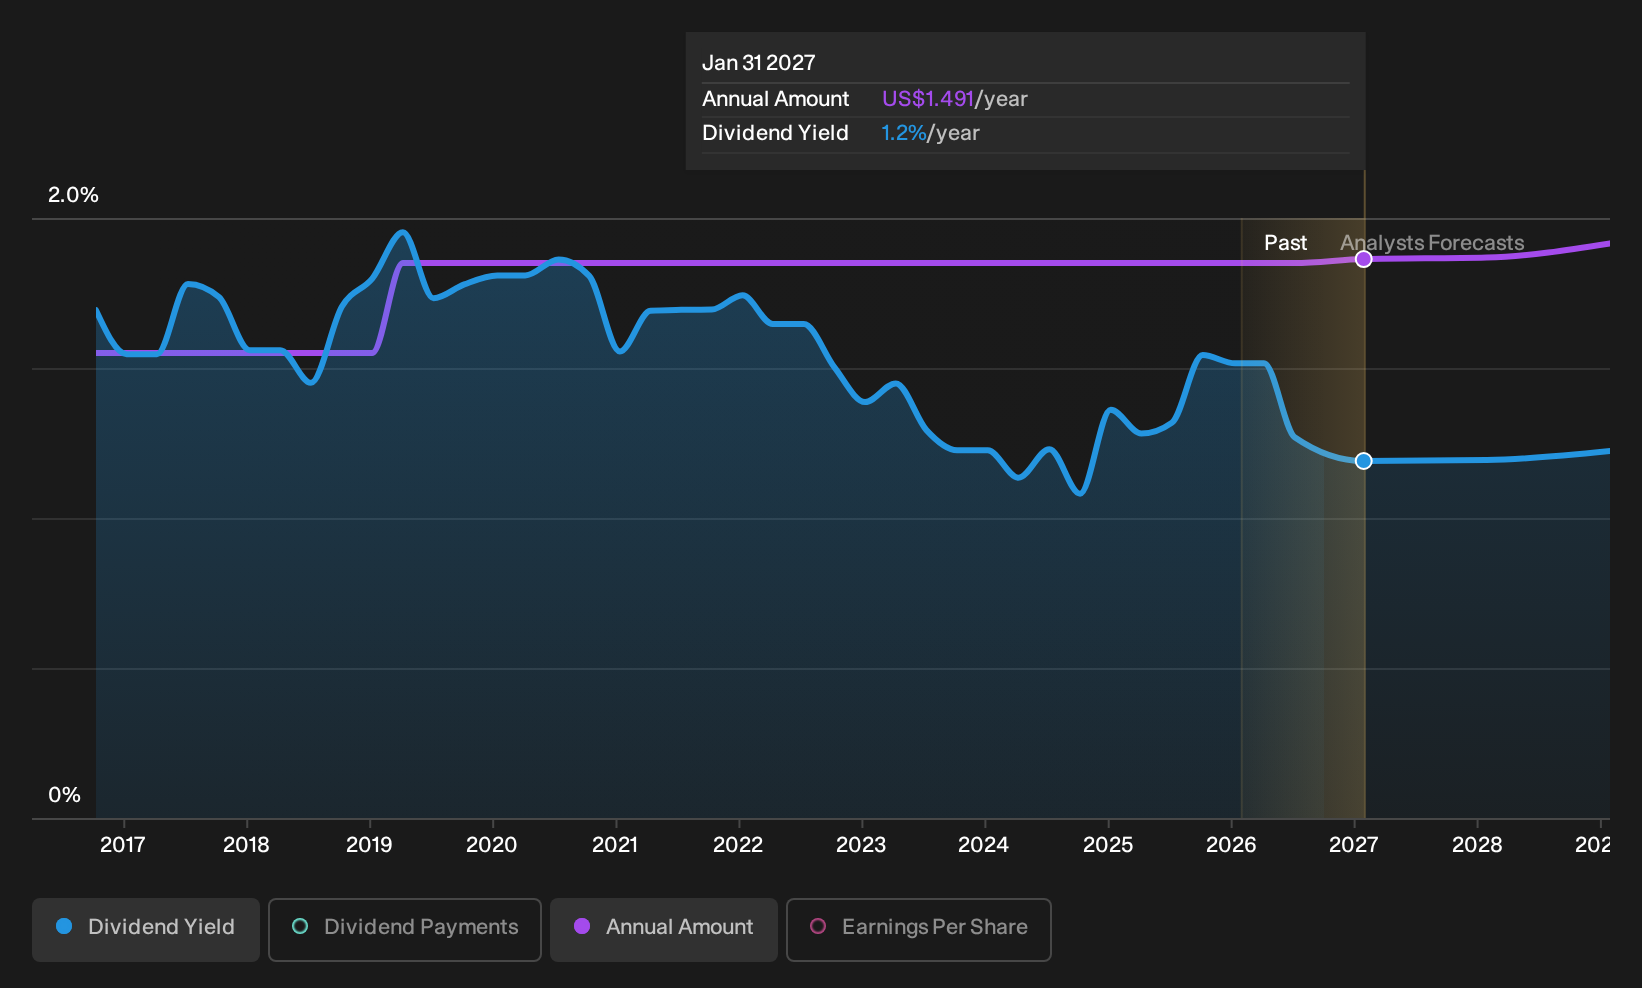Image resolution: width=1642 pixels, height=988 pixels.
Task: Click the tooltip's Dividend Yield label
Action: [775, 133]
